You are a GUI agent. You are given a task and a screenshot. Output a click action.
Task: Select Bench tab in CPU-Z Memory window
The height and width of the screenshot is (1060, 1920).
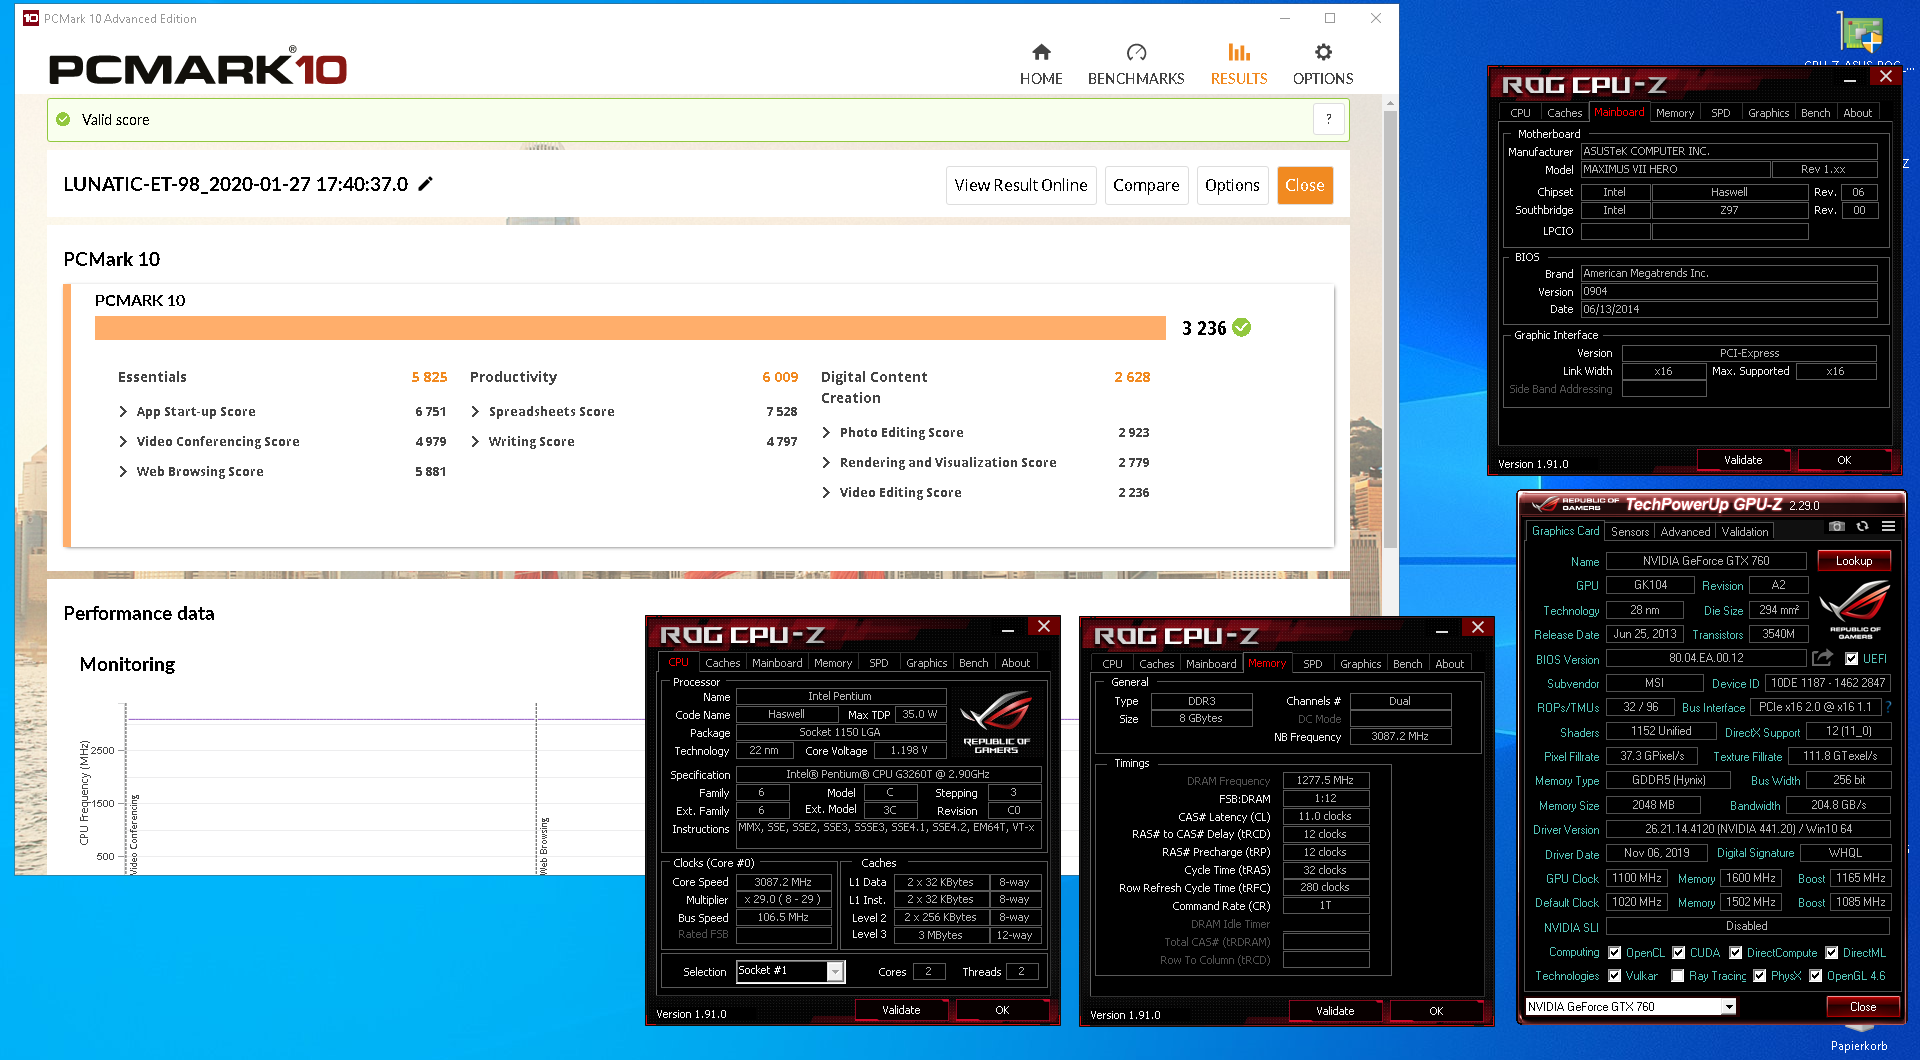[1407, 664]
